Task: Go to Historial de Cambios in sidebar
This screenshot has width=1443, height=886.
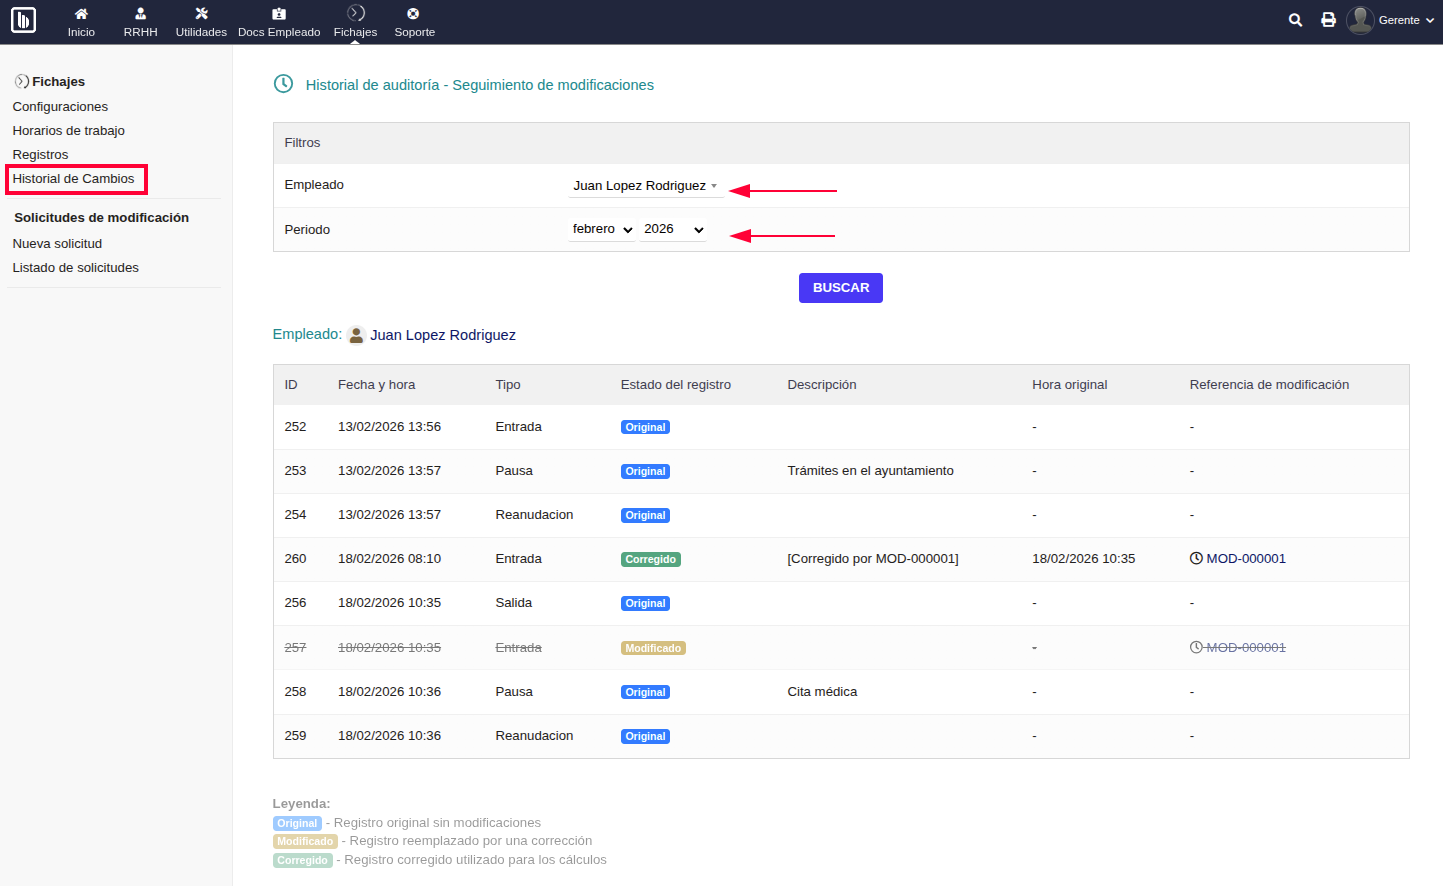Action: (x=73, y=179)
